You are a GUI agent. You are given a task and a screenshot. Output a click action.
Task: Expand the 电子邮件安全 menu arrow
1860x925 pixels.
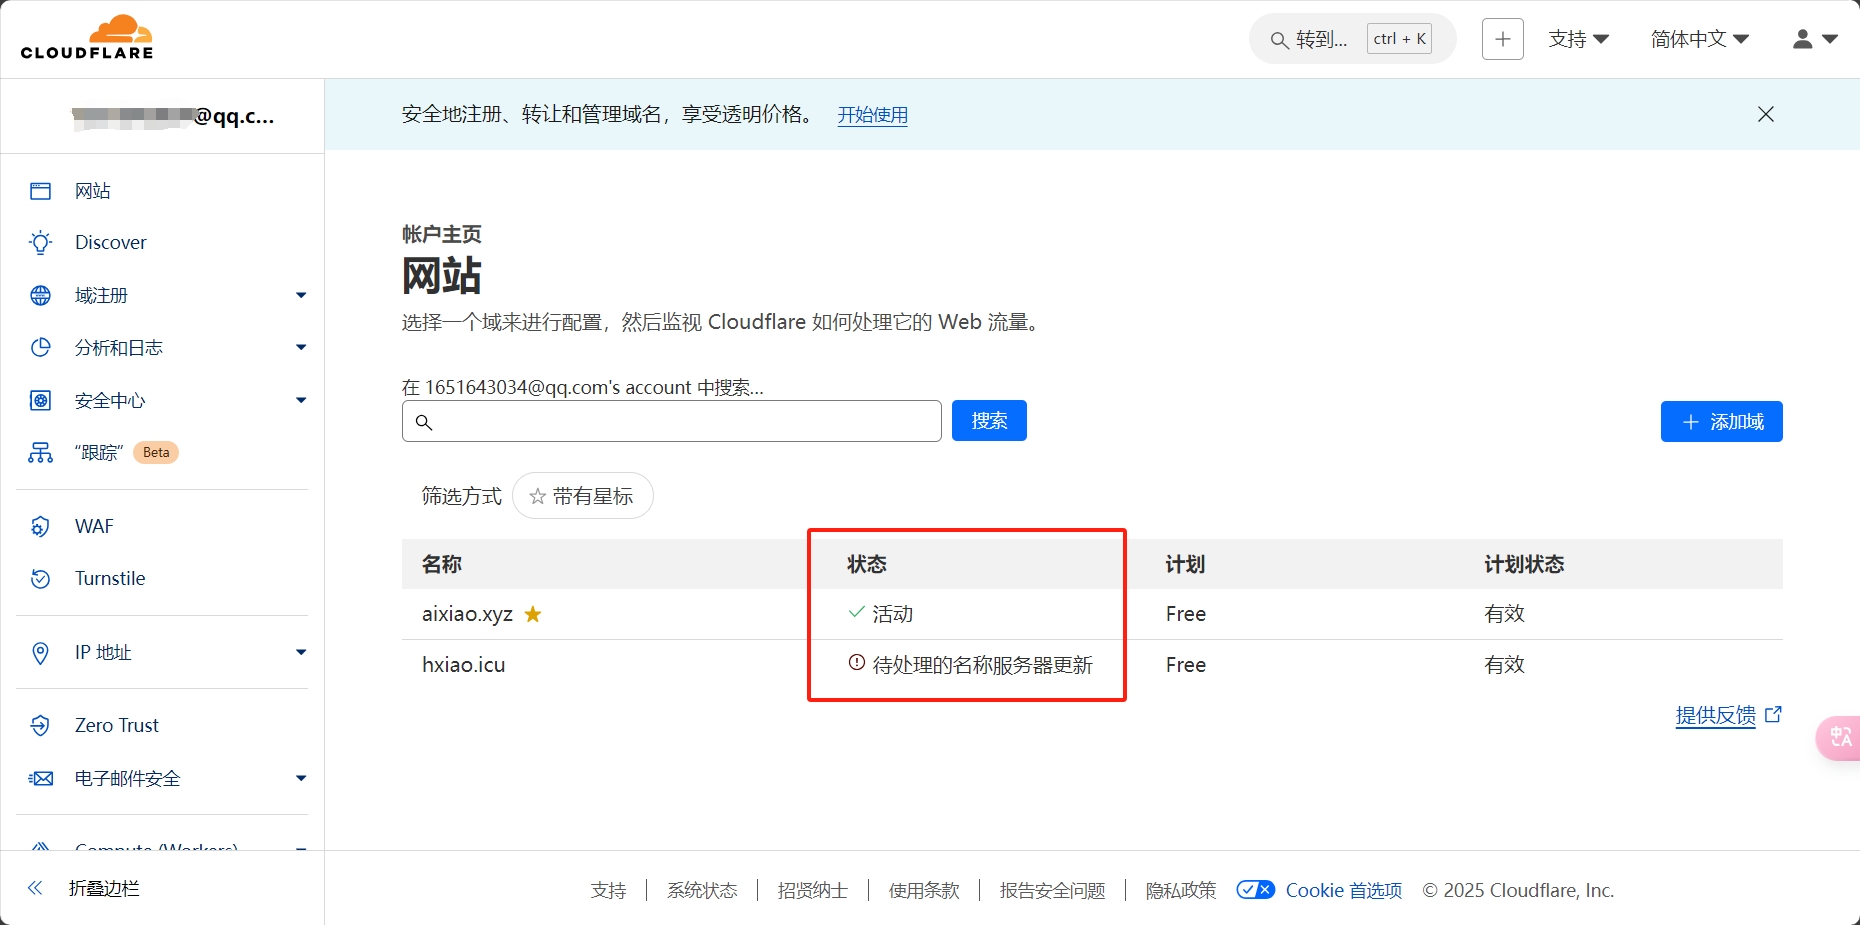pos(301,778)
